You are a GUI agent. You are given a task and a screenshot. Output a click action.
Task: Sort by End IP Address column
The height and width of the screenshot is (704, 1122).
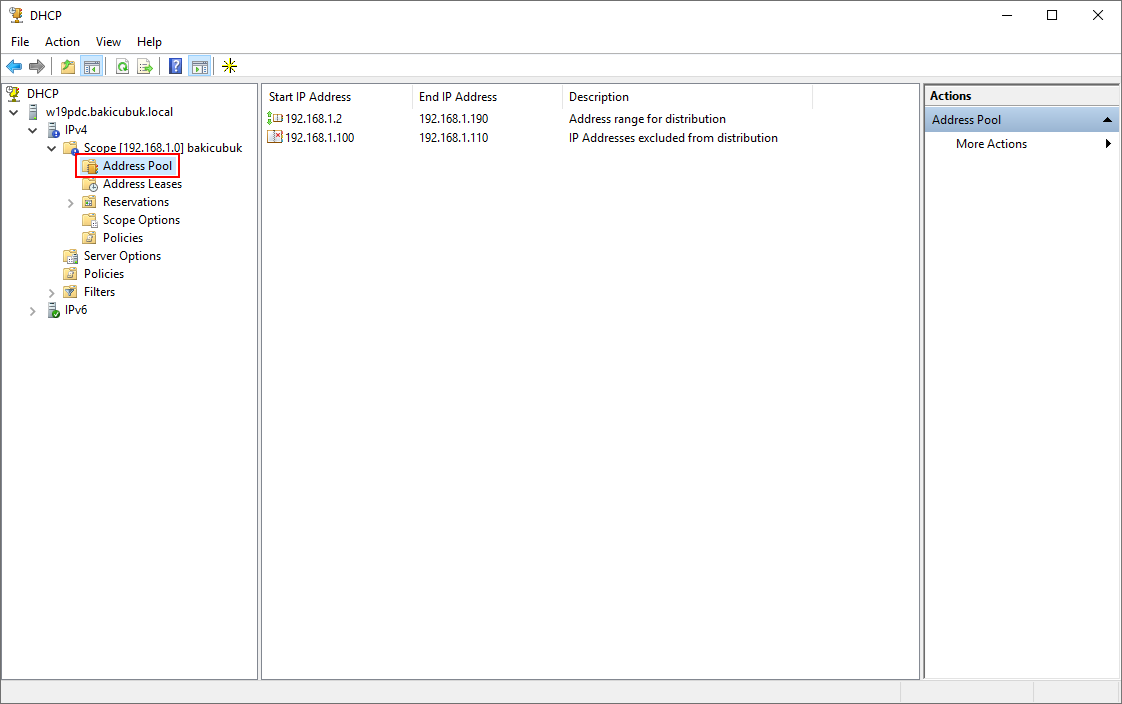(x=487, y=97)
